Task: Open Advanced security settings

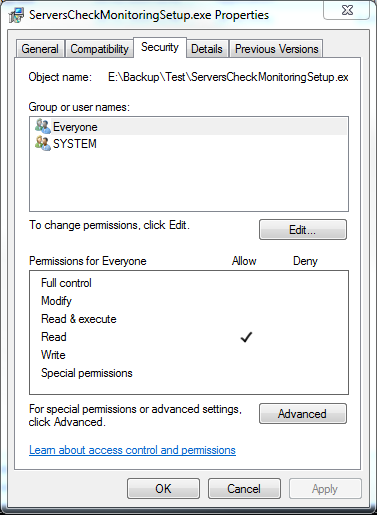Action: click(303, 414)
